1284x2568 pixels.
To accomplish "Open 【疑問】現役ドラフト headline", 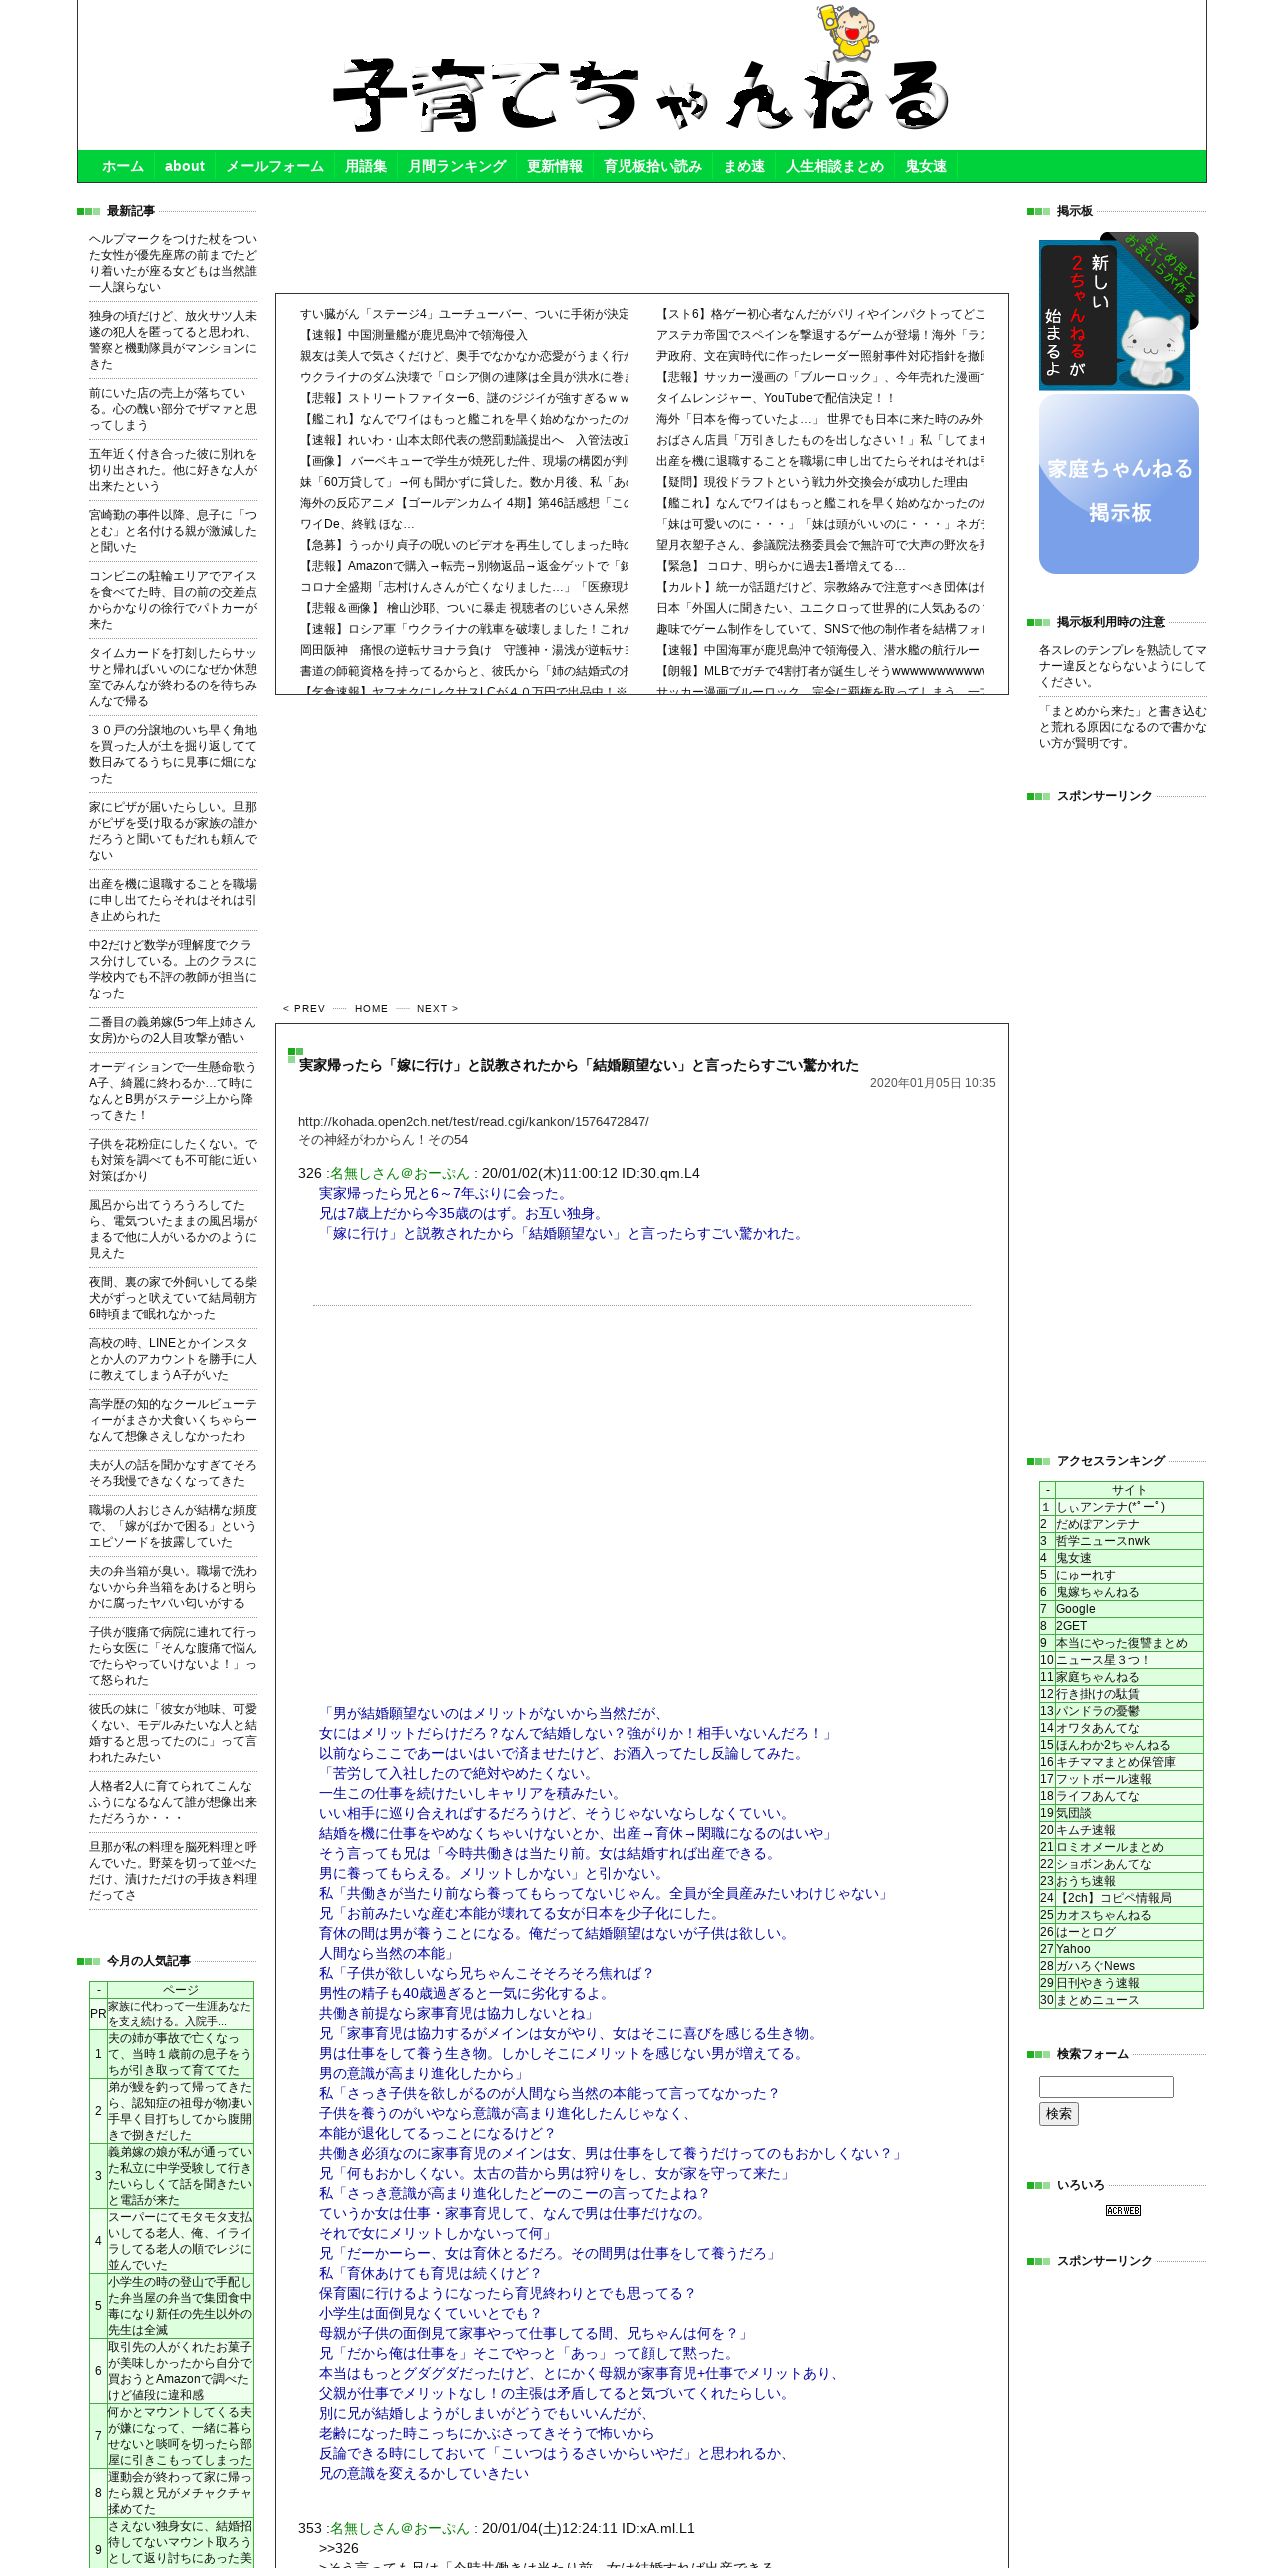I will [811, 482].
